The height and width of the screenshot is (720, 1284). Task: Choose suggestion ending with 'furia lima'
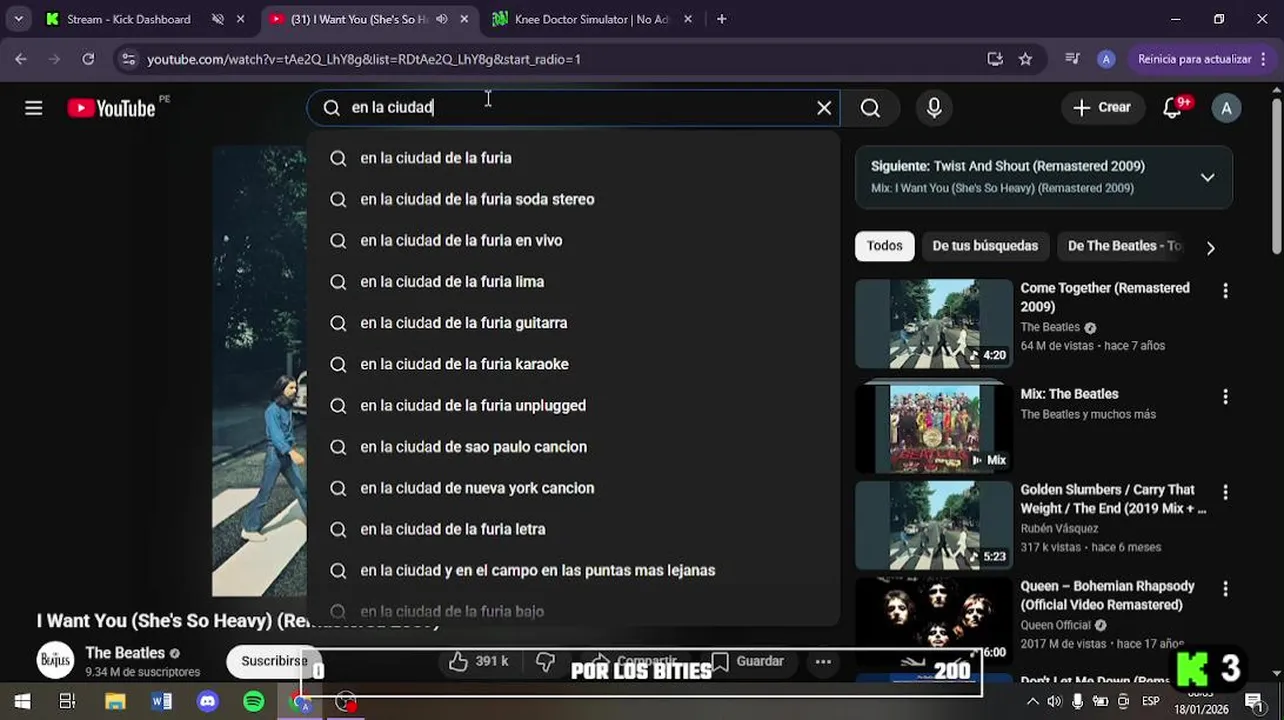coord(573,282)
